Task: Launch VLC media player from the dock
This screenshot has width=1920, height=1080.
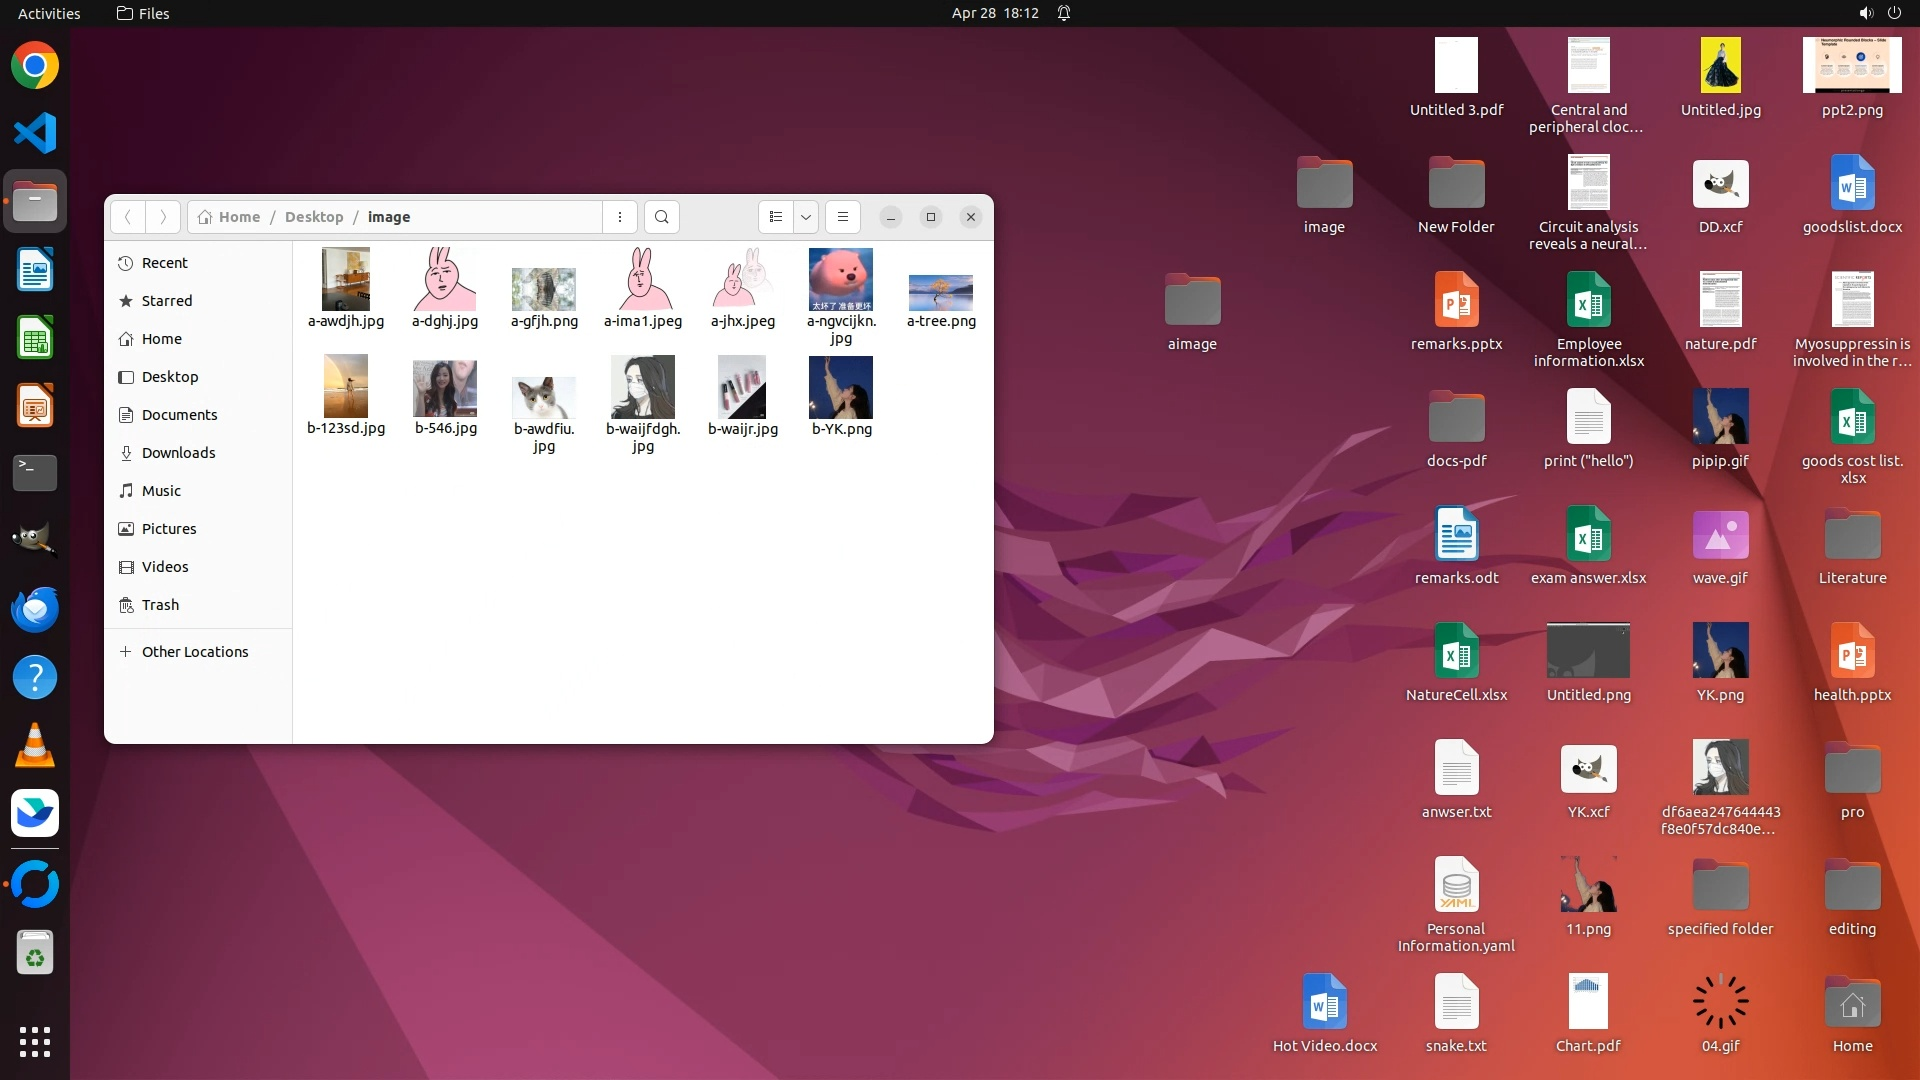Action: pos(35,745)
